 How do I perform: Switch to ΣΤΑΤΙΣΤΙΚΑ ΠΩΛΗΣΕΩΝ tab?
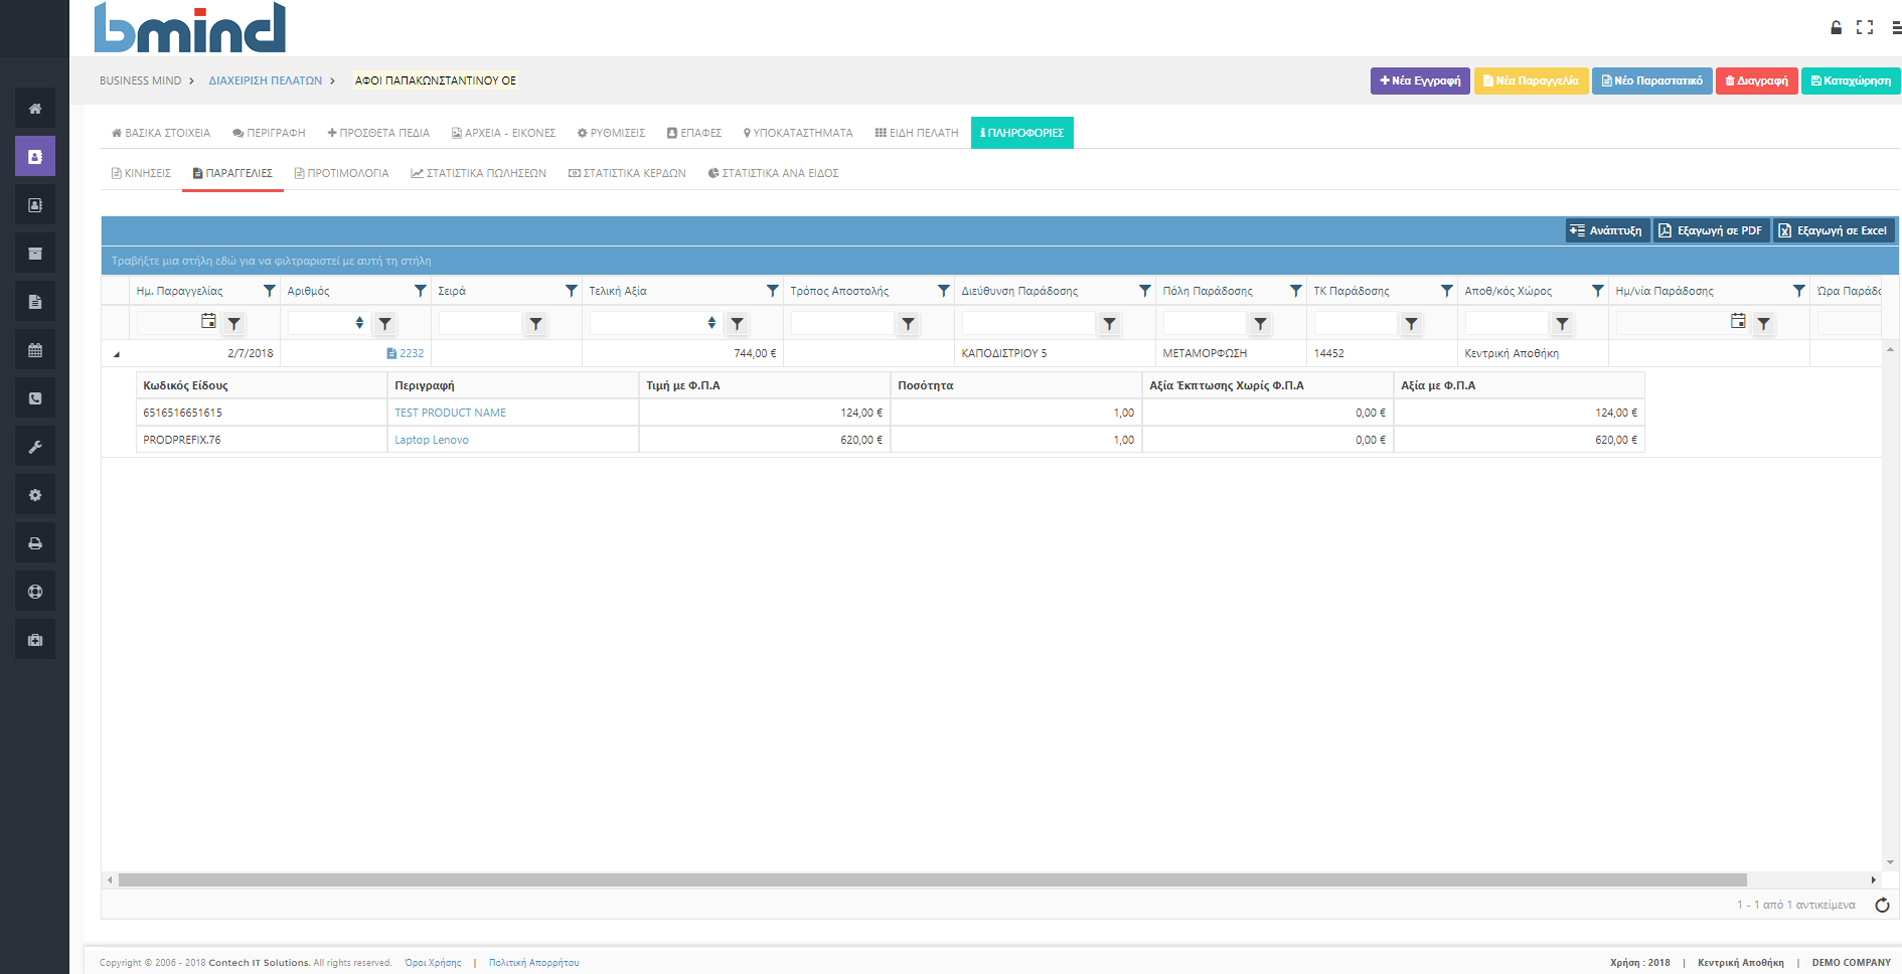point(478,173)
